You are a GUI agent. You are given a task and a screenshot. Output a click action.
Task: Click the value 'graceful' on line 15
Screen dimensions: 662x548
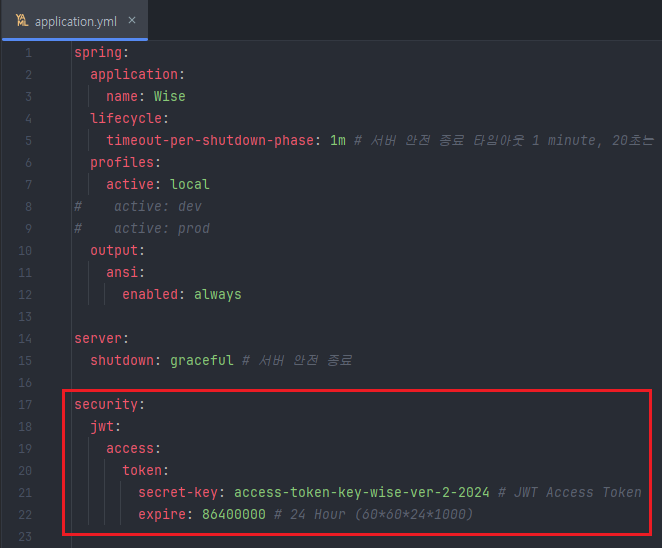pyautogui.click(x=201, y=360)
